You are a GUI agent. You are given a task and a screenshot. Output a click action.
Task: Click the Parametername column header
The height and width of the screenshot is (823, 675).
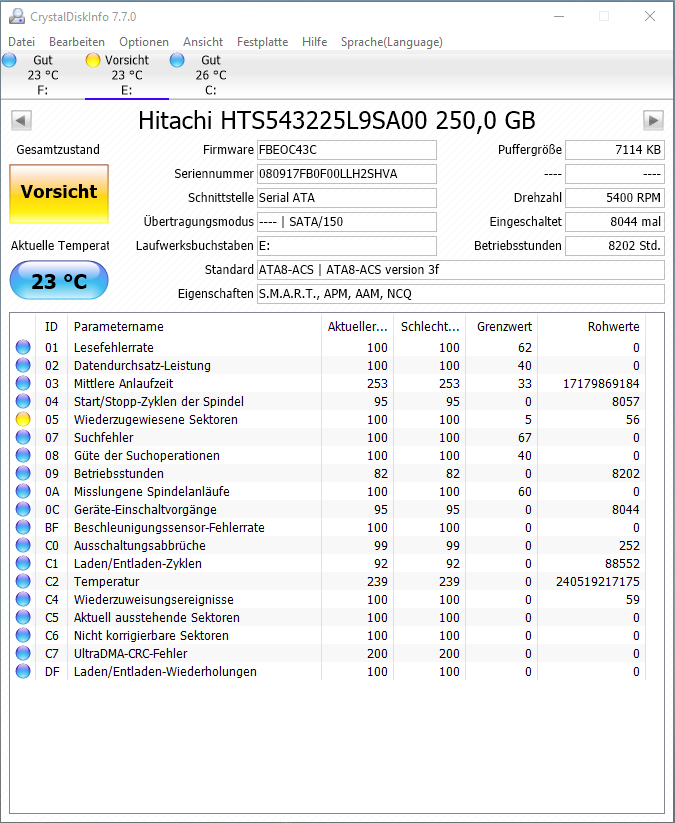(194, 326)
